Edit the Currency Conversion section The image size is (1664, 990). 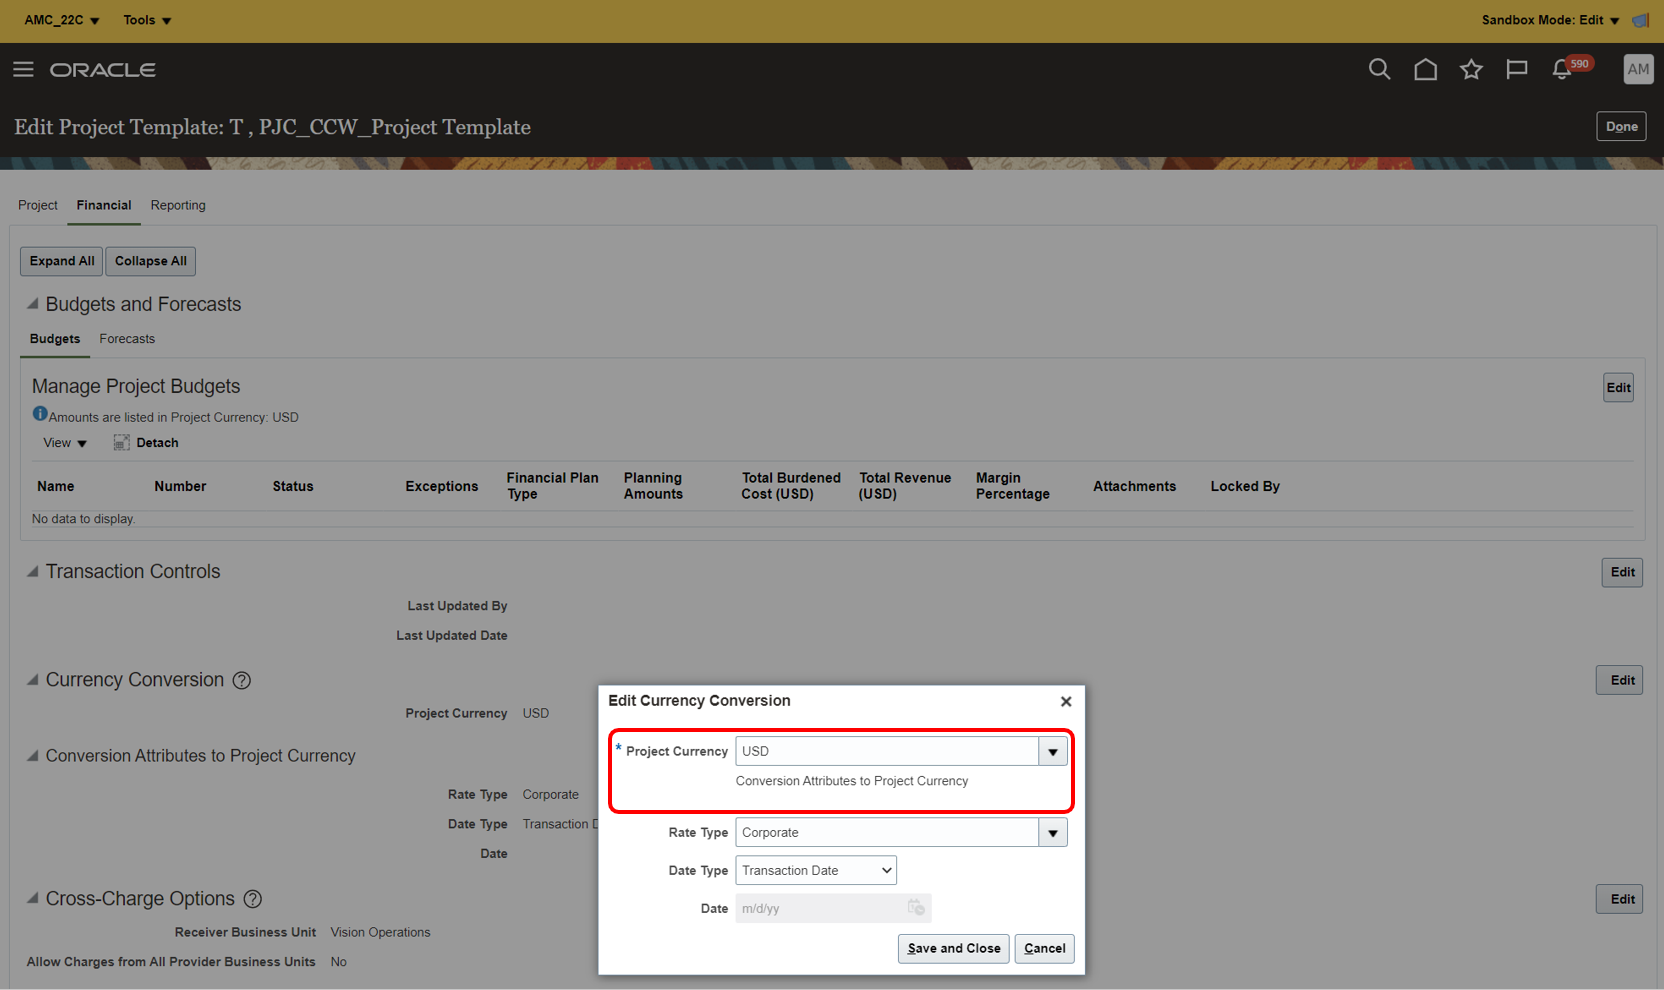coord(1620,680)
